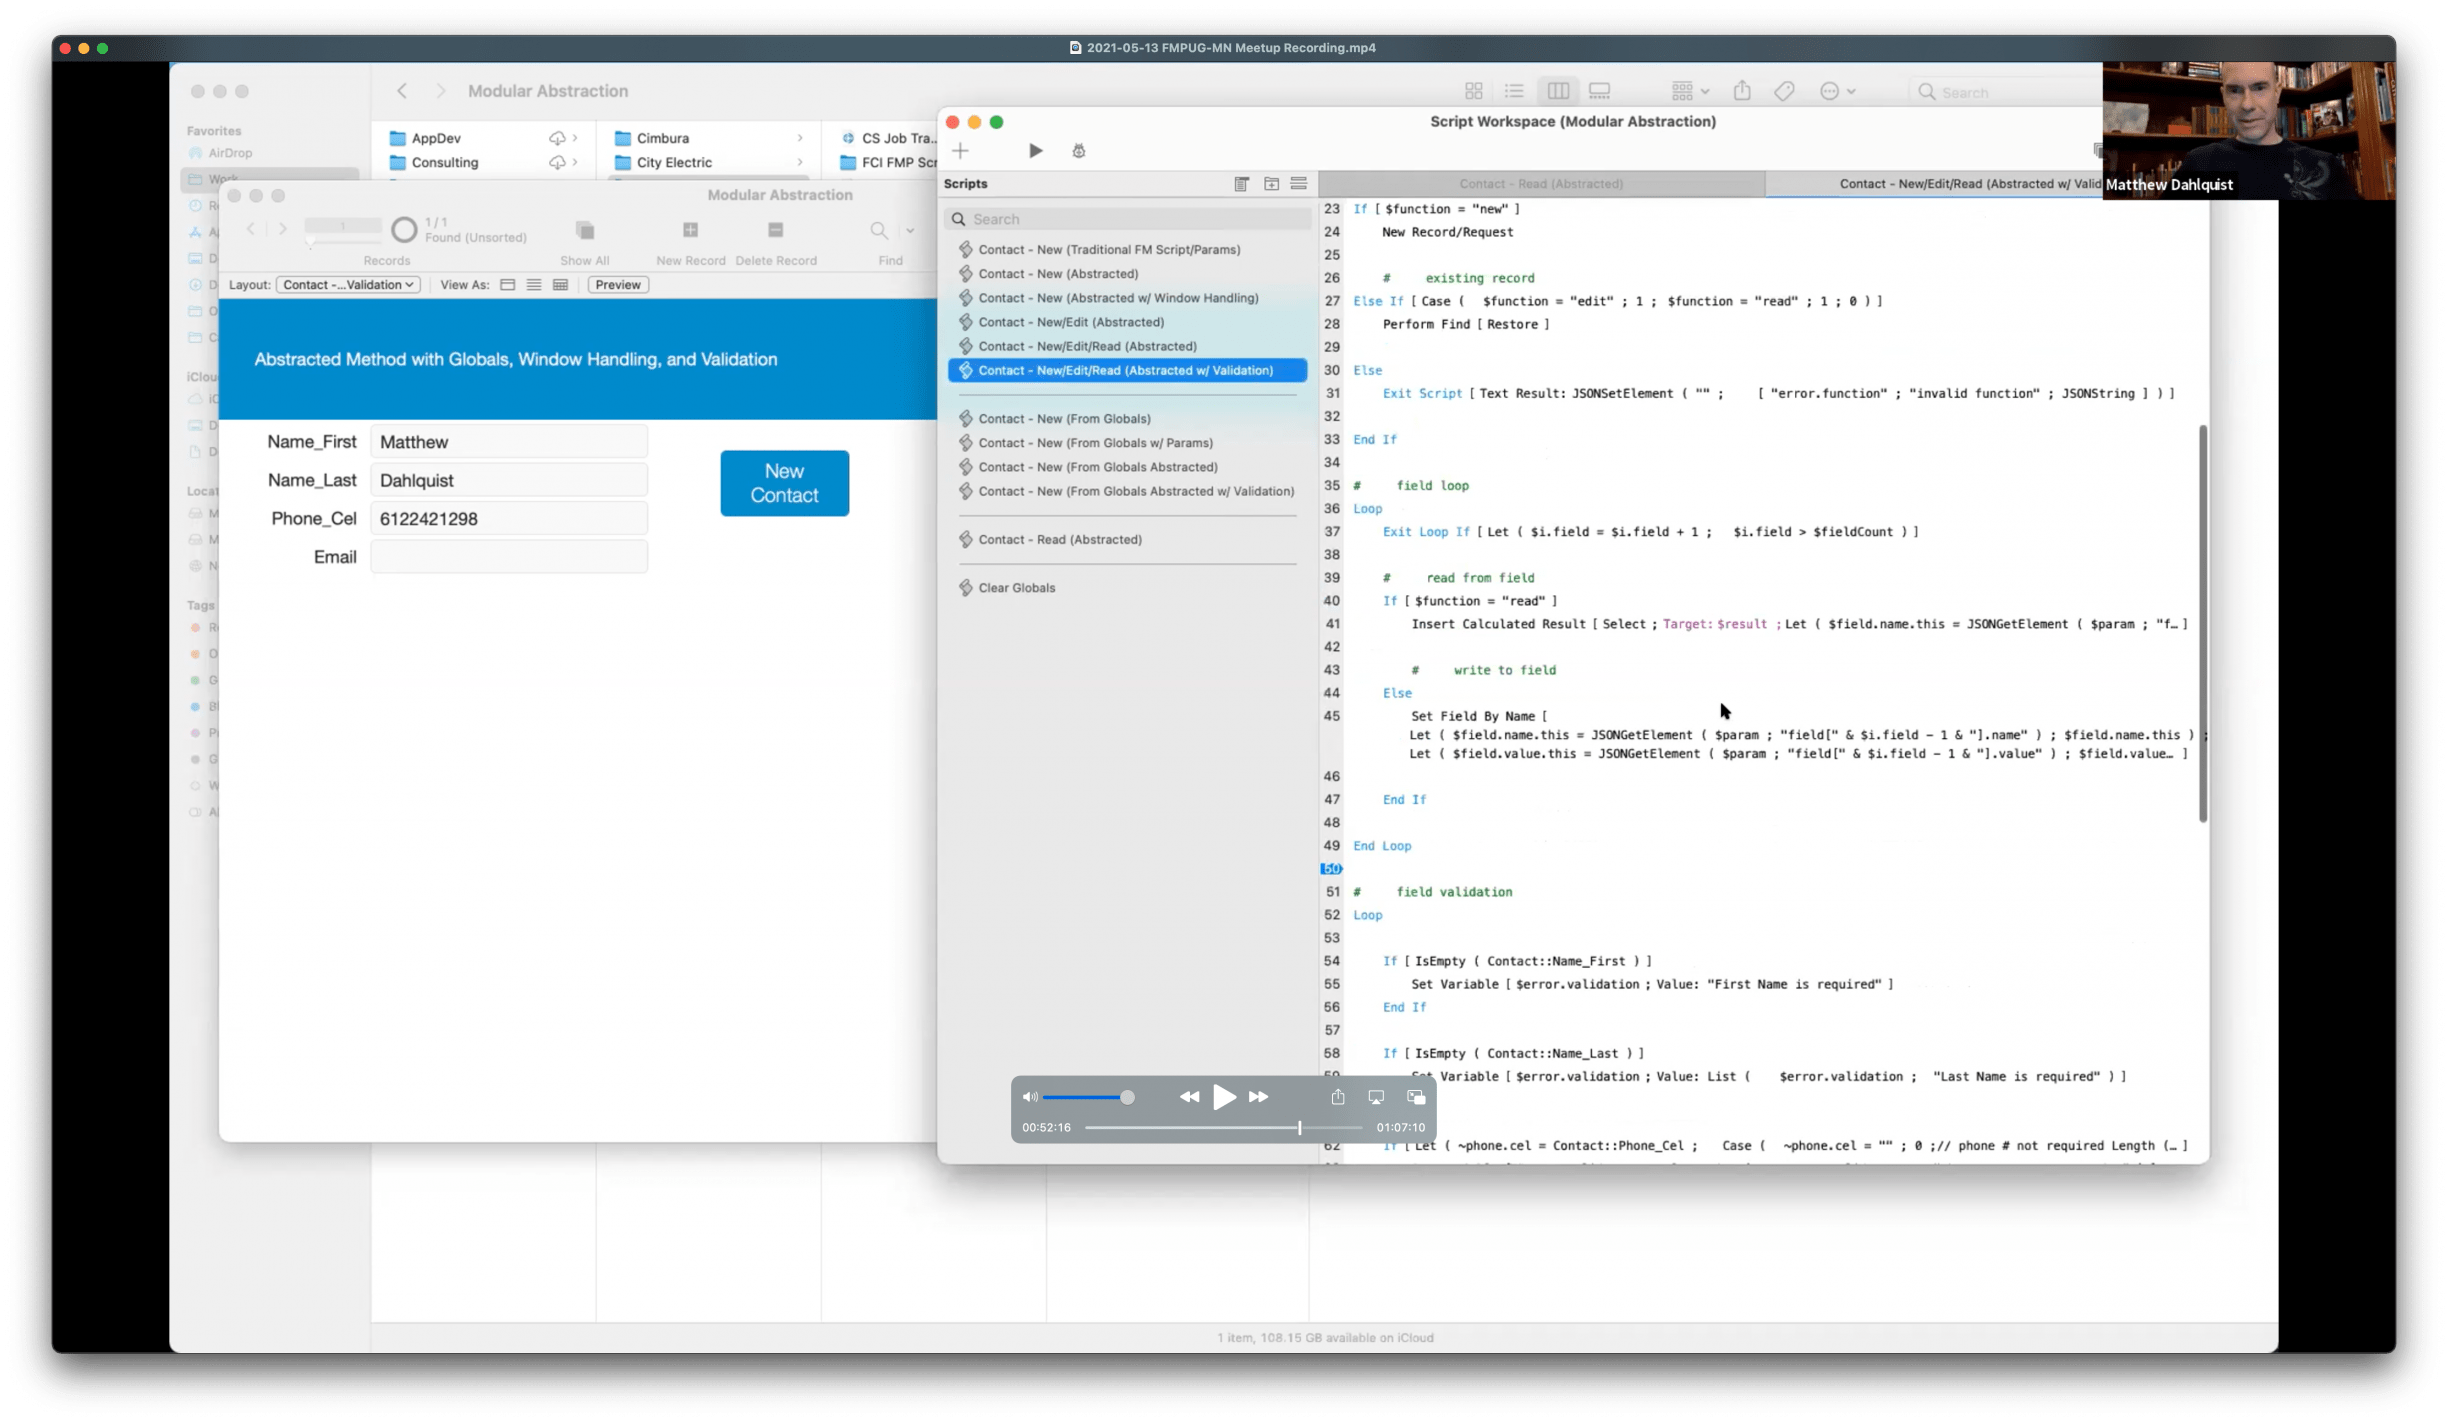Click the Scripts search field

click(x=1128, y=219)
